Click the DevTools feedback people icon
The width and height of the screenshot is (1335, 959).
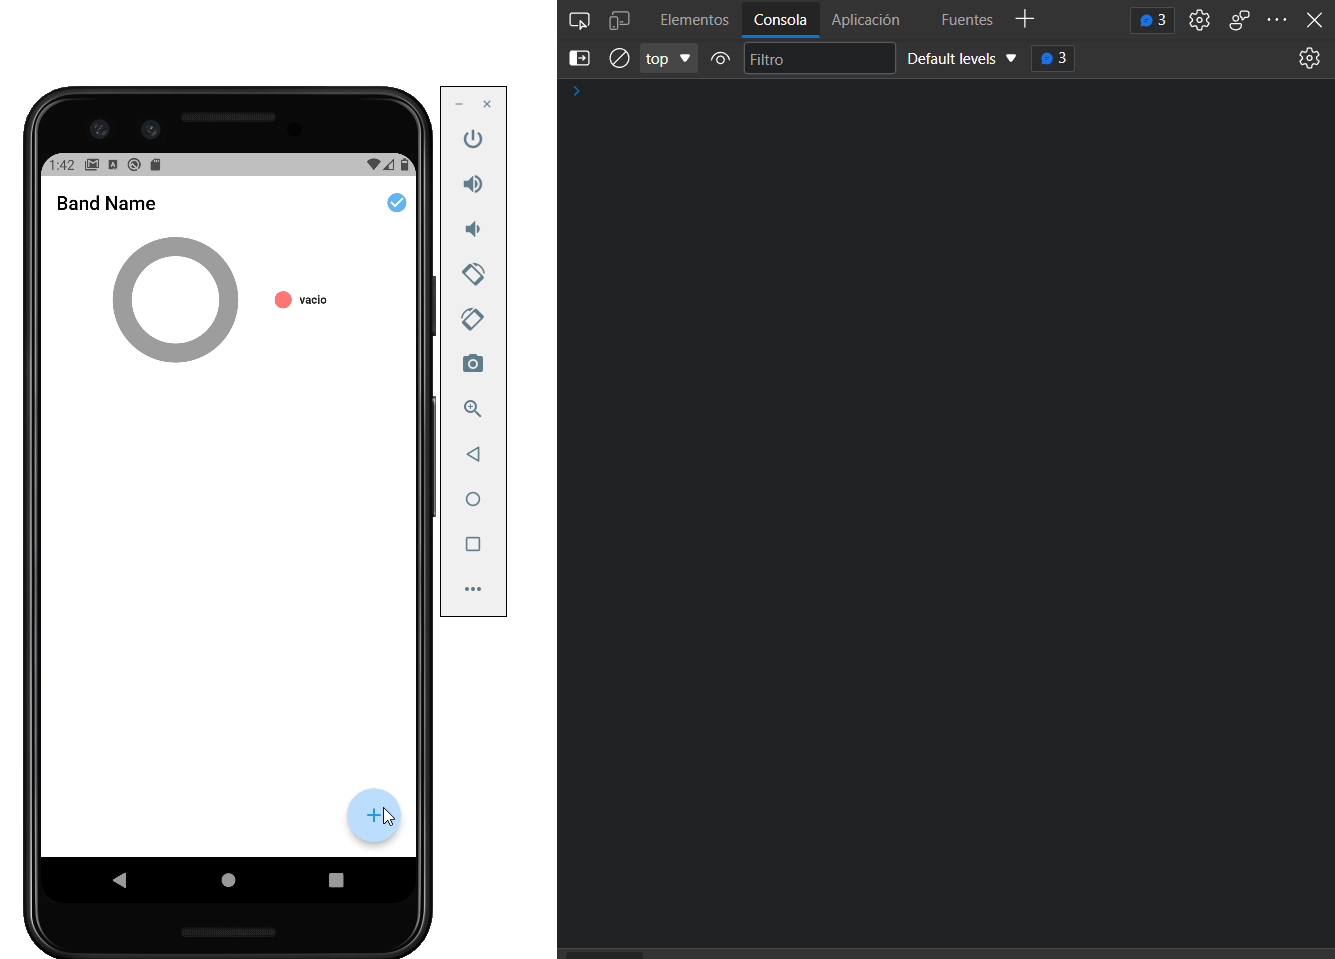point(1239,20)
